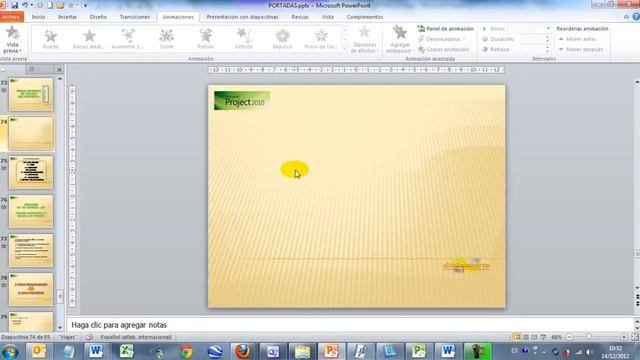Click zoom in plus button
Image resolution: width=640 pixels, height=360 pixels.
pos(624,337)
